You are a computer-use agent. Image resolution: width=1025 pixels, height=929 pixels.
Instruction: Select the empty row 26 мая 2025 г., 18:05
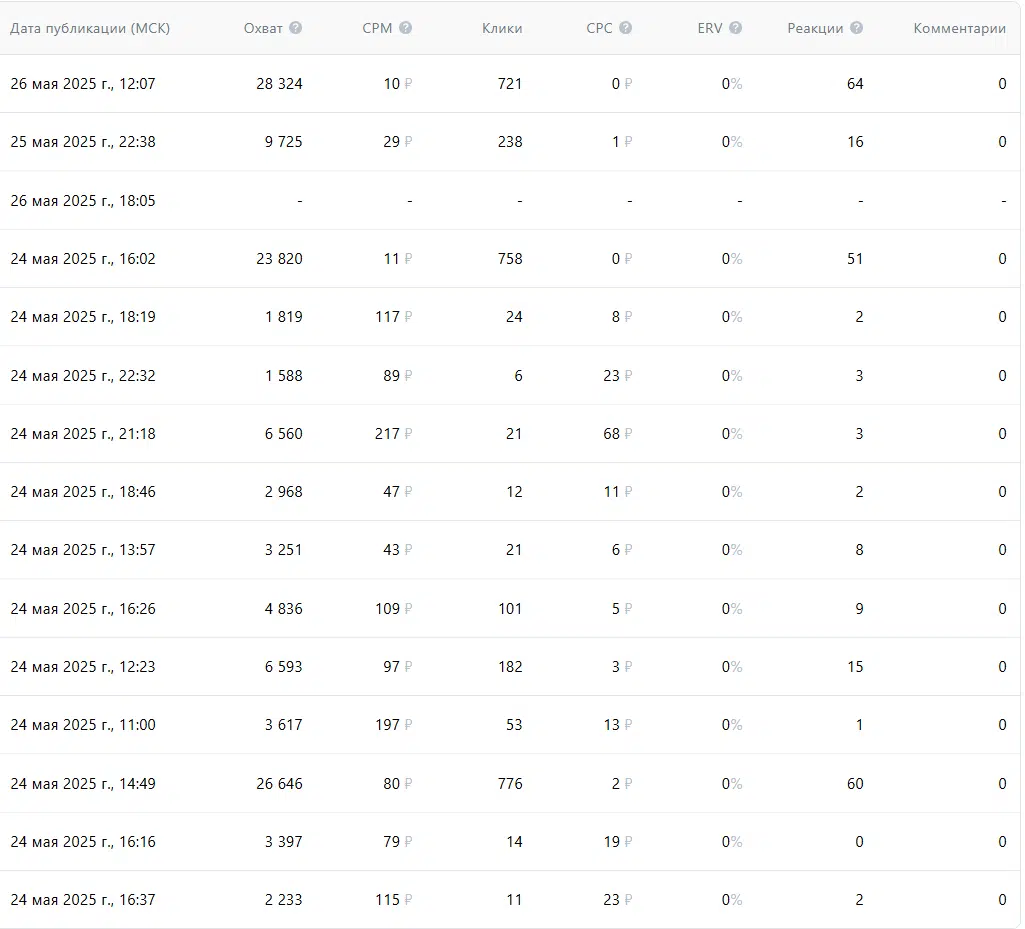[x=83, y=201]
